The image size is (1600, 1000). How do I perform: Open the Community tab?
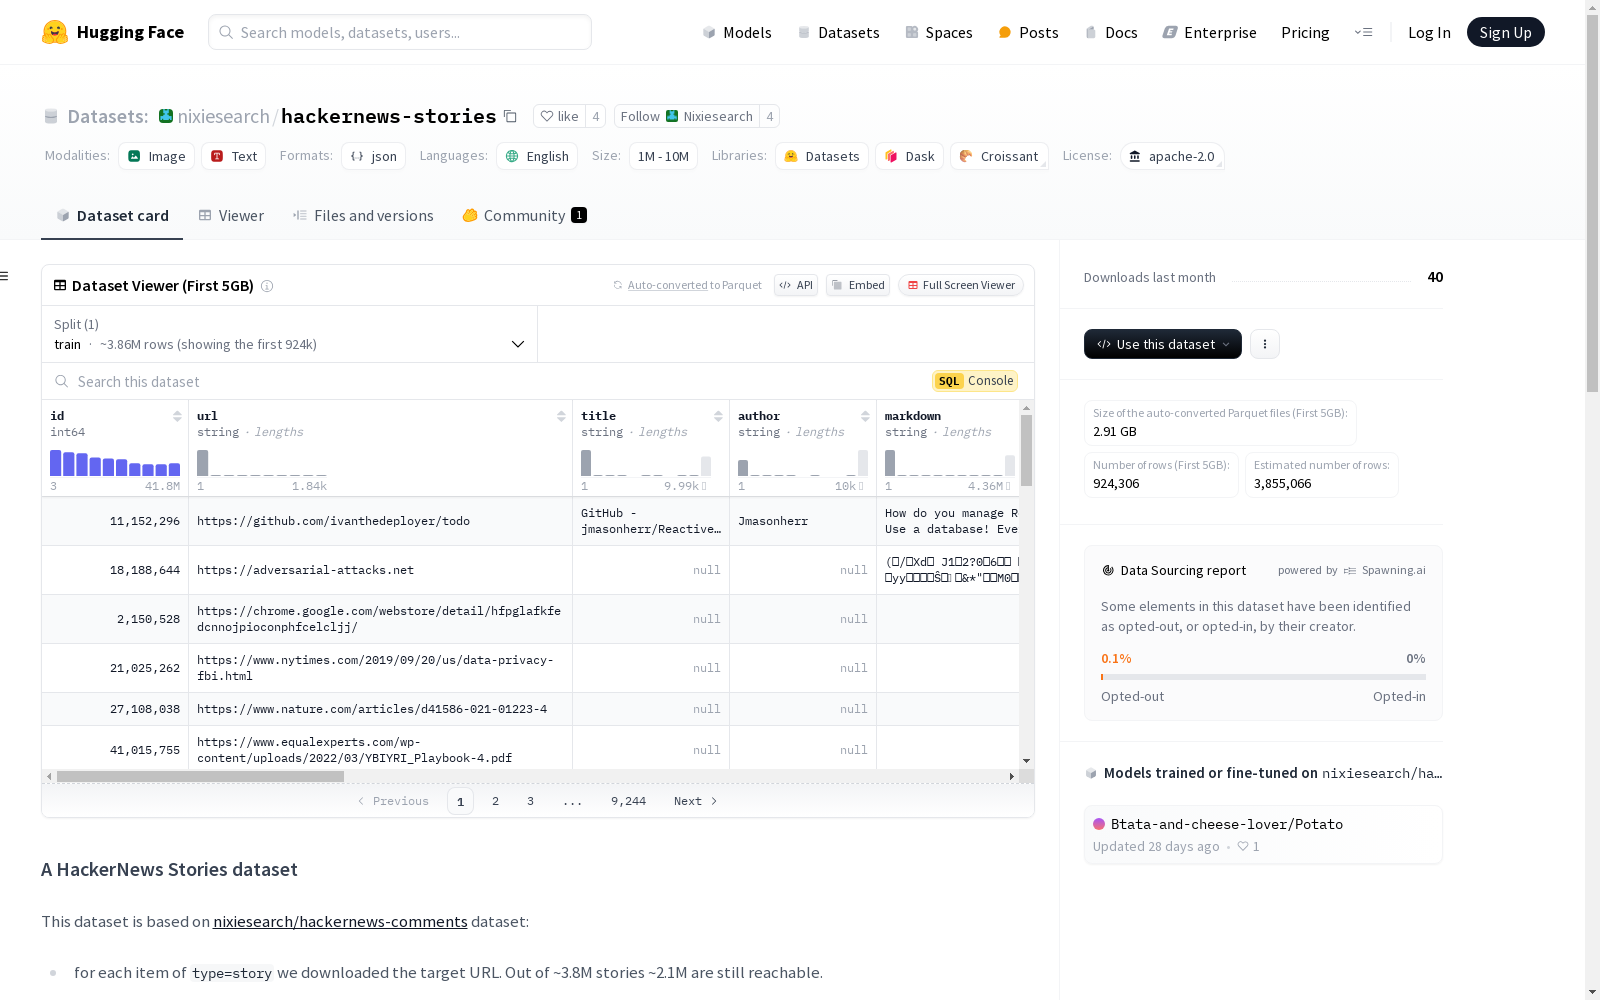click(524, 216)
